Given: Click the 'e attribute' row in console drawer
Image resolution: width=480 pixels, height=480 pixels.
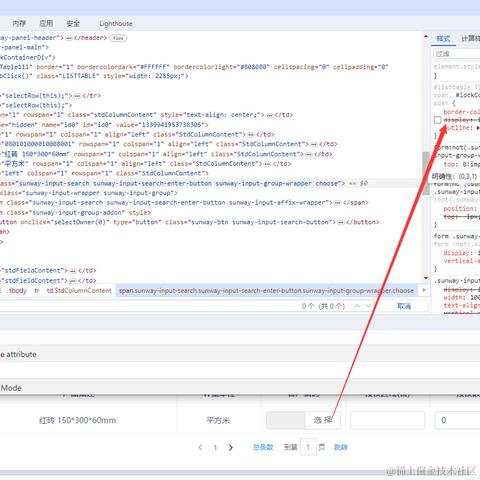Looking at the screenshot, I should click(x=240, y=354).
